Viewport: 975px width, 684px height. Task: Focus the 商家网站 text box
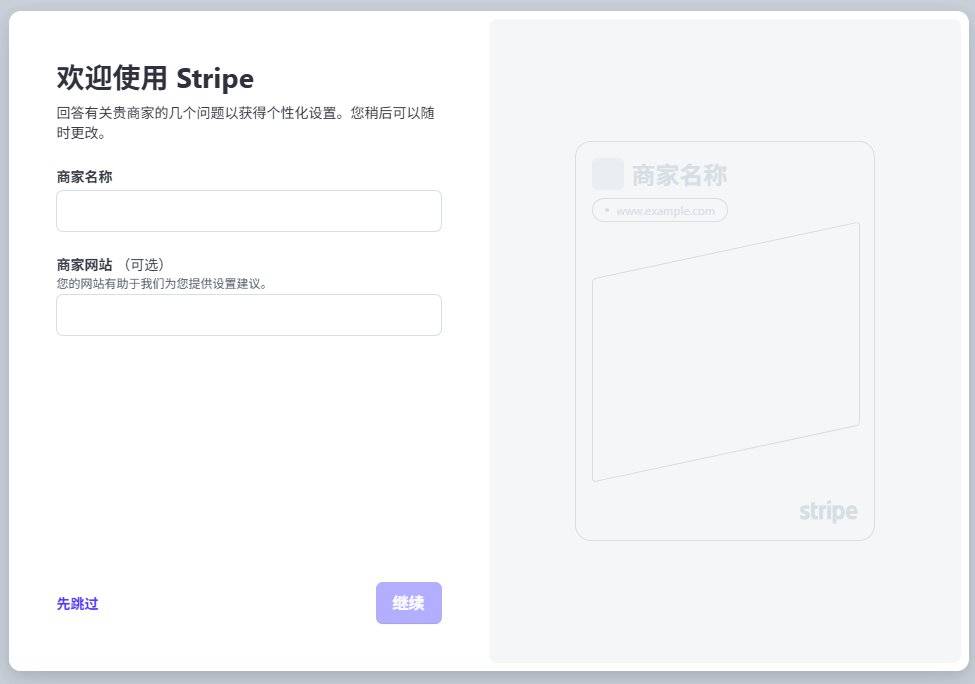pyautogui.click(x=248, y=315)
